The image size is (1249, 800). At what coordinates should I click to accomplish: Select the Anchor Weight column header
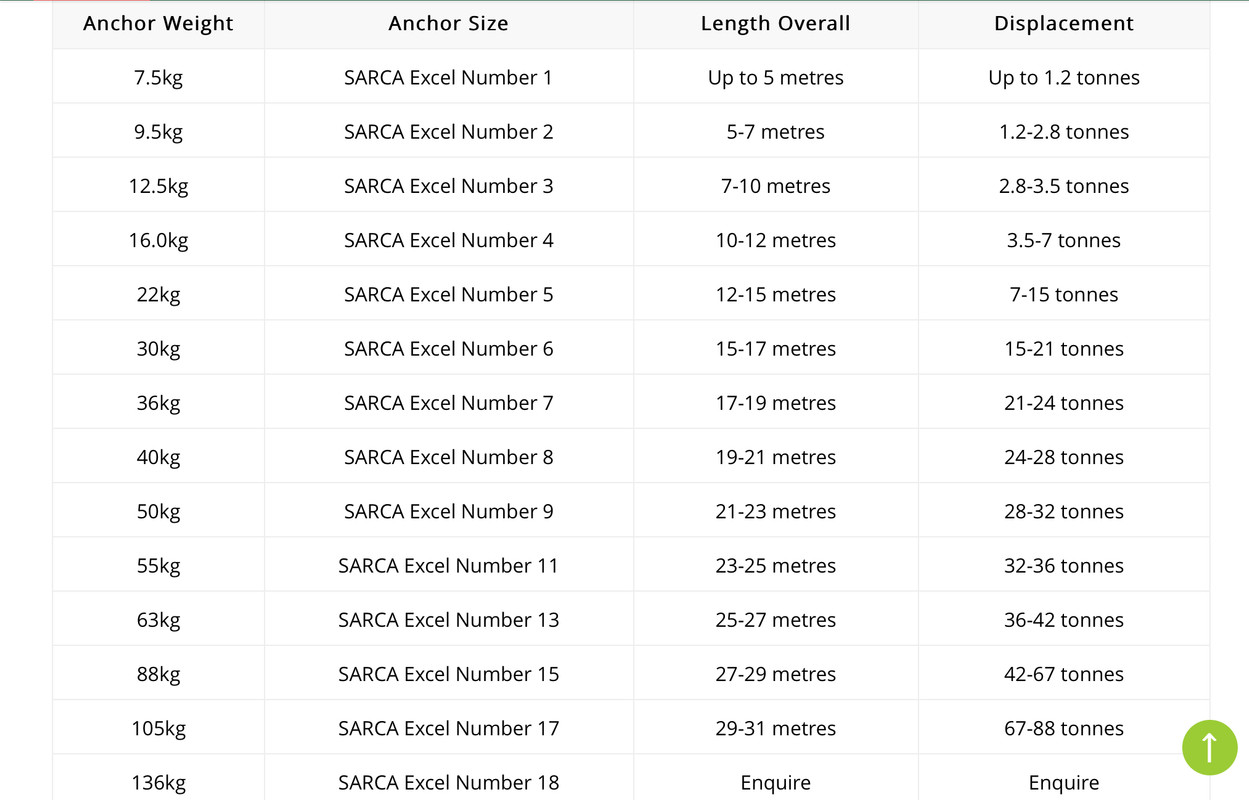click(158, 24)
